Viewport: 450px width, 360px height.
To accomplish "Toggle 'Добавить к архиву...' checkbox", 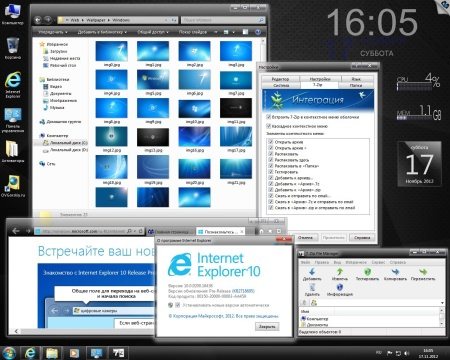I will click(x=271, y=178).
